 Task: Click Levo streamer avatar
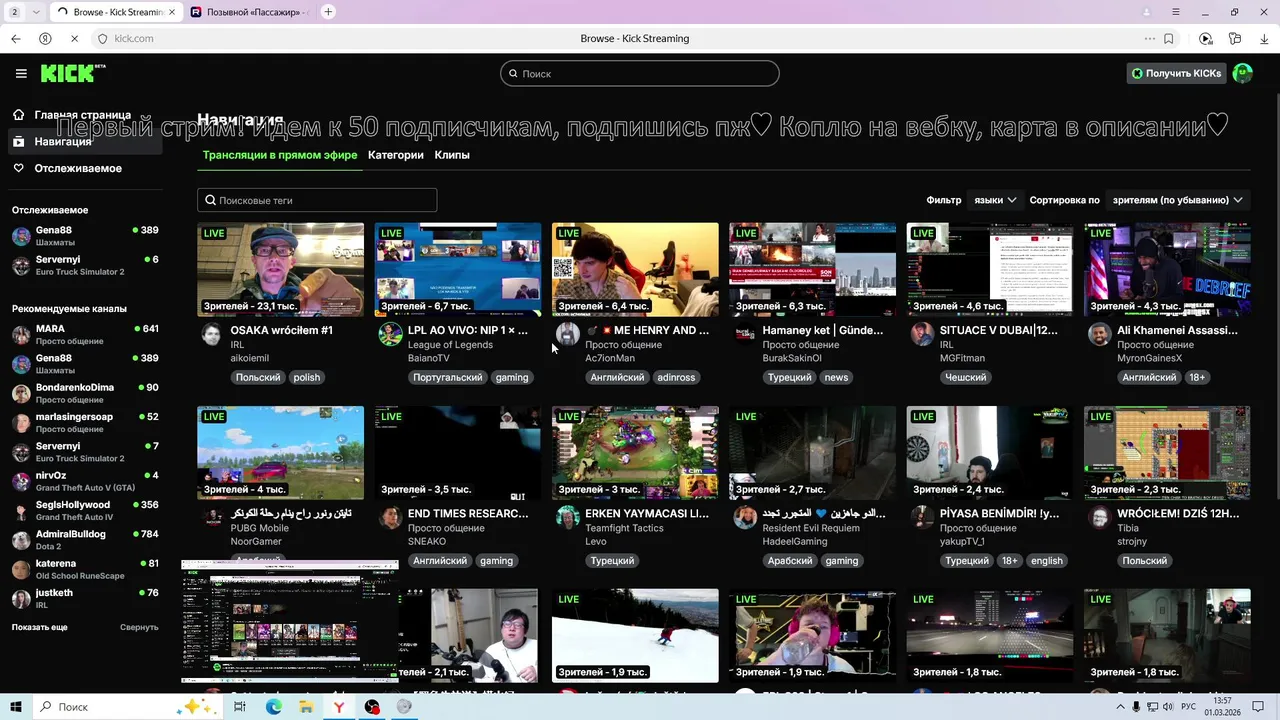568,517
